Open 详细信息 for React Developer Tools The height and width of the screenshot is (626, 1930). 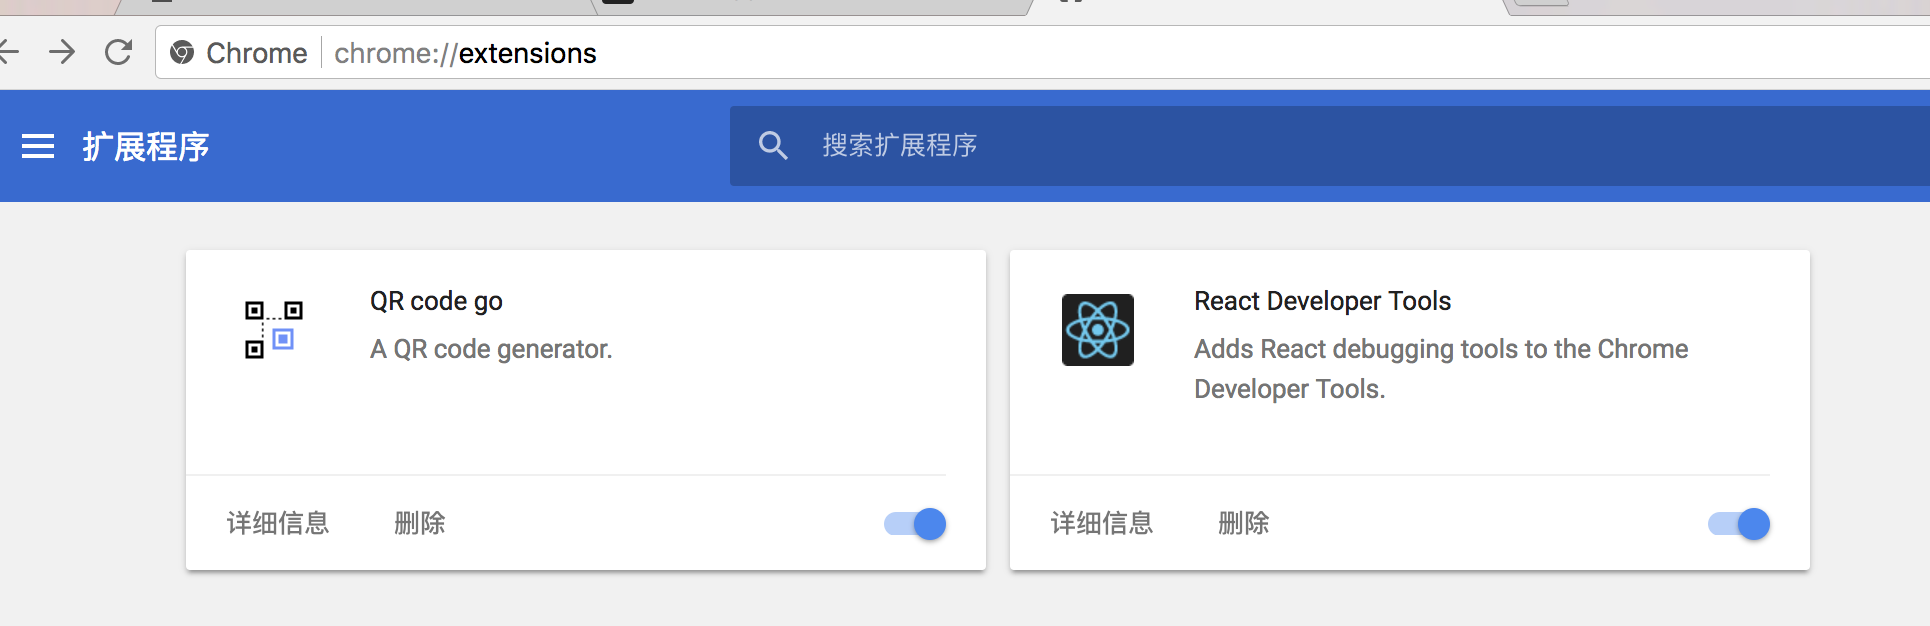(x=1102, y=523)
